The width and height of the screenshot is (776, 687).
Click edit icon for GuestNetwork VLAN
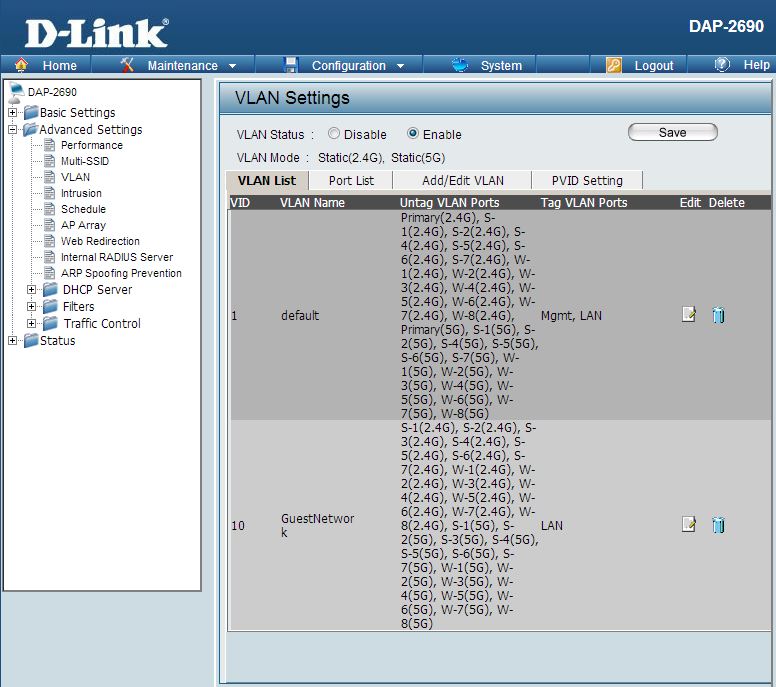(x=688, y=525)
